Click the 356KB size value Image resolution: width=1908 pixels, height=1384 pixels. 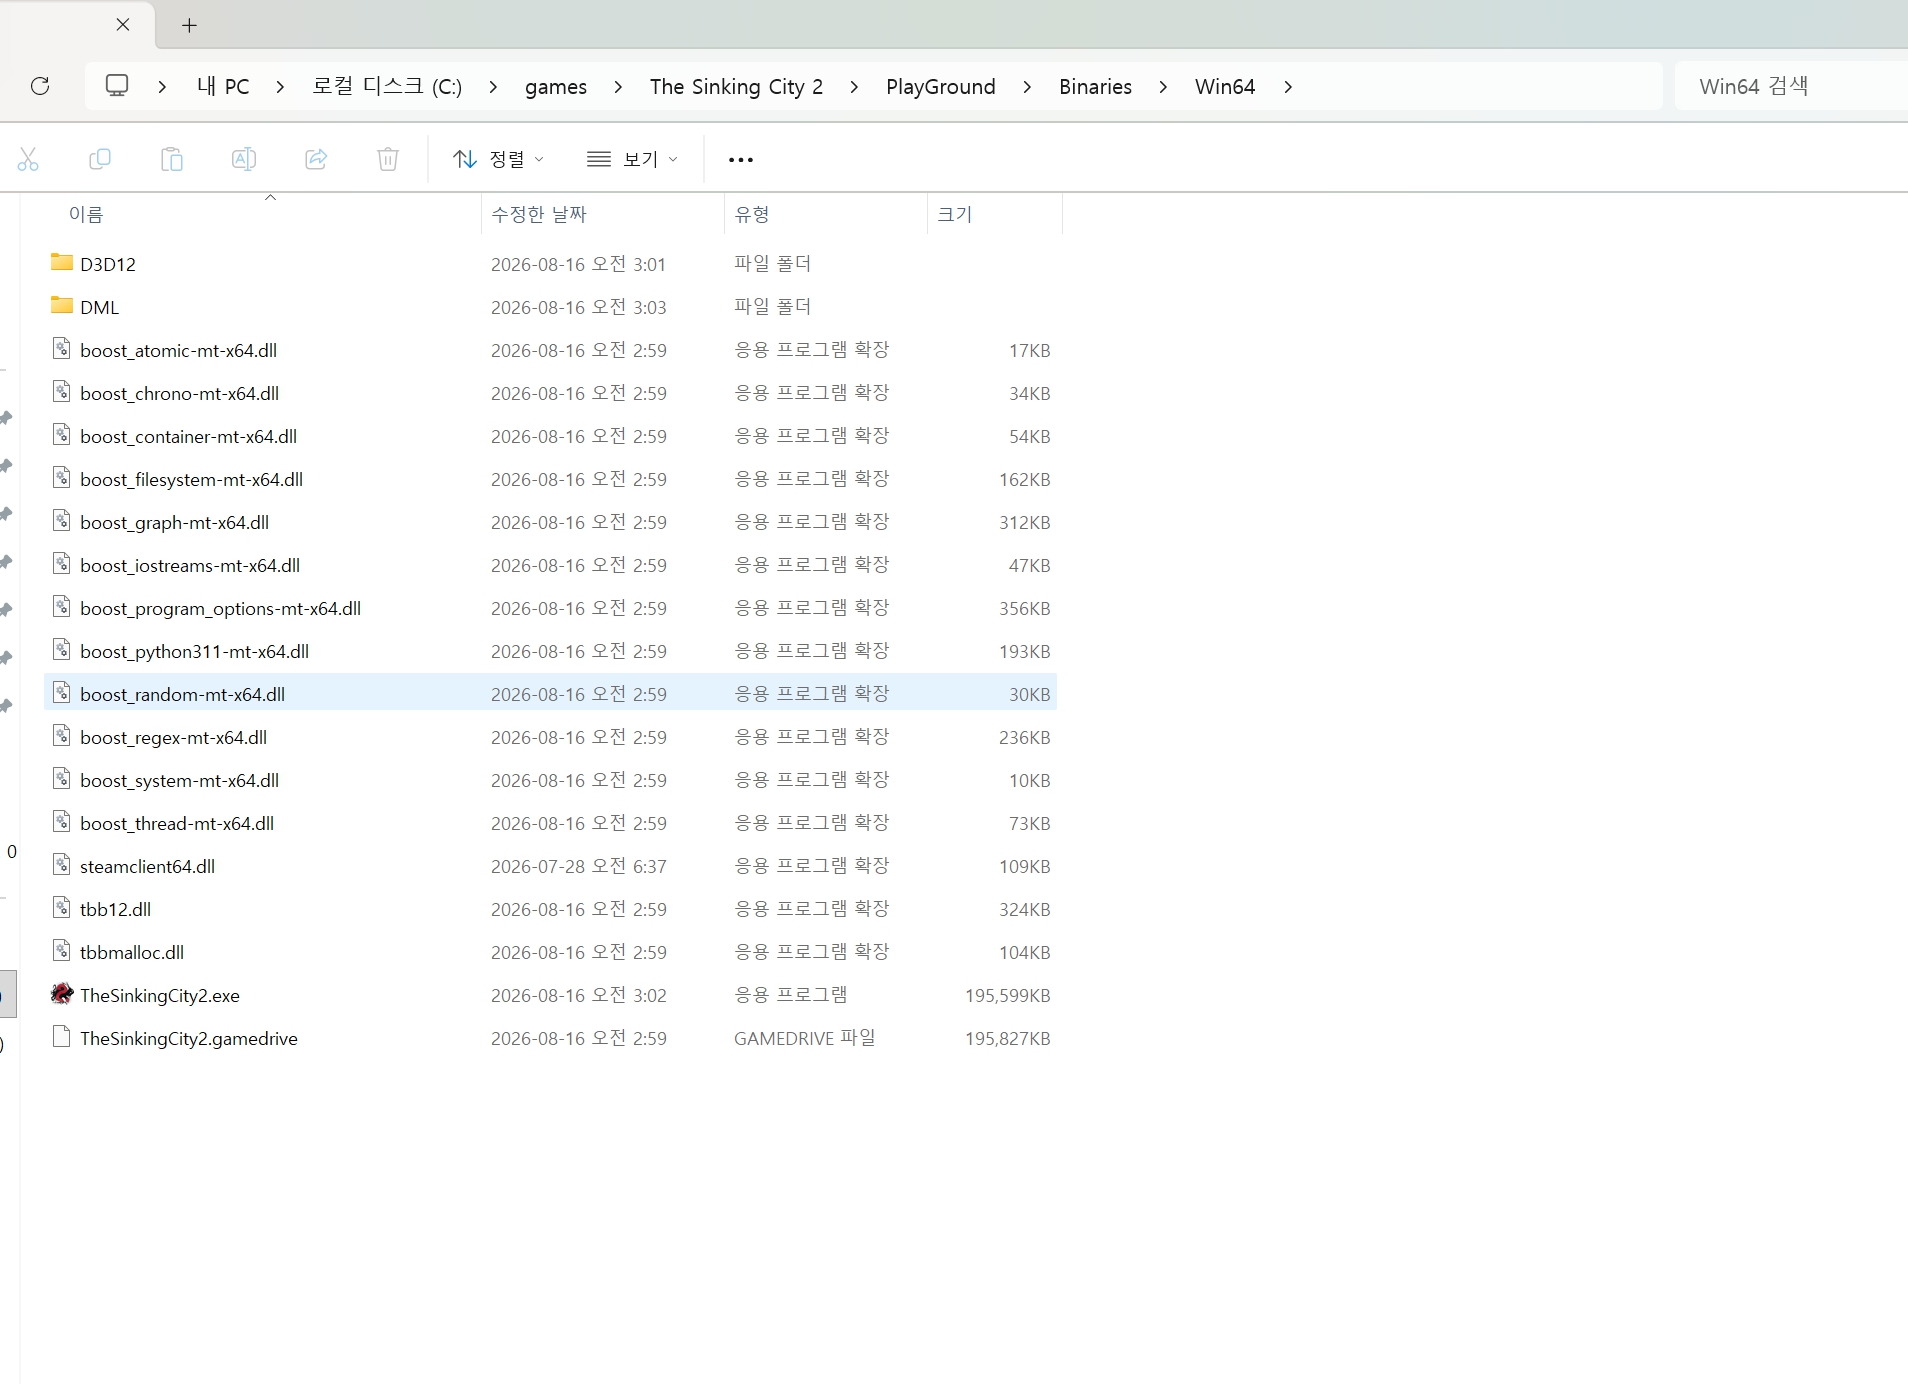[1025, 608]
